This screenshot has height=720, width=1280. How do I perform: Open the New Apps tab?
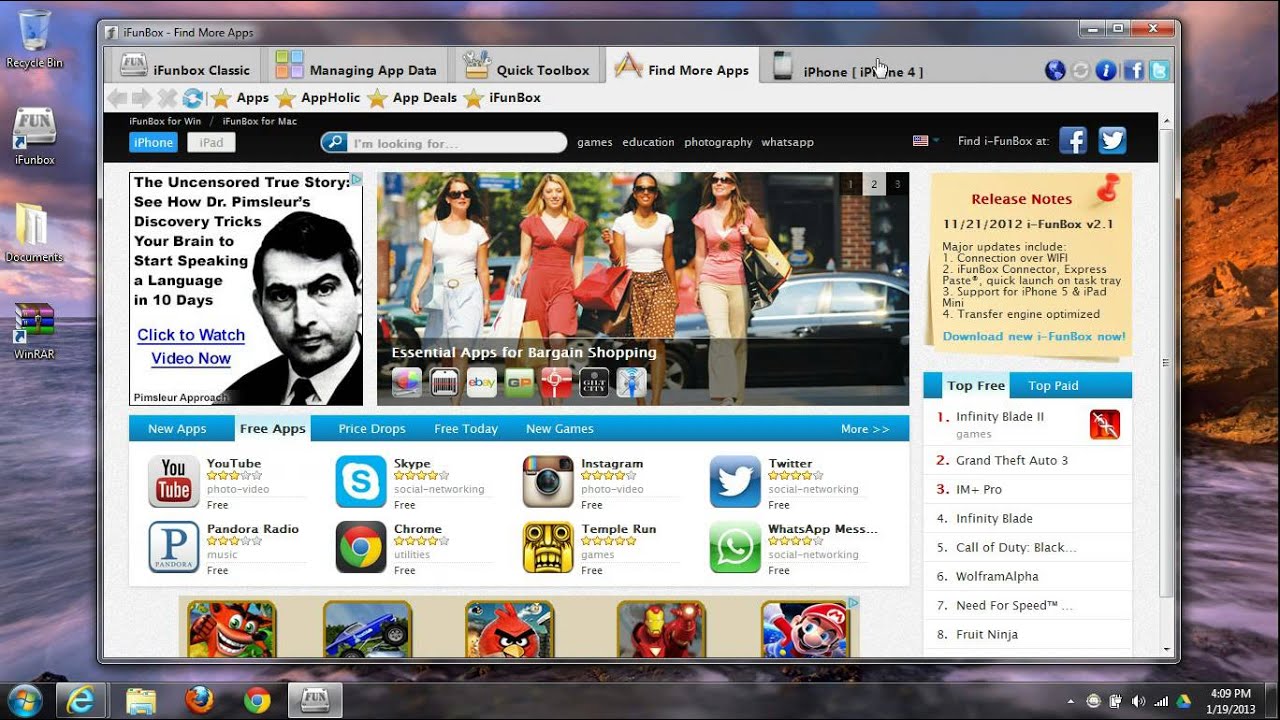tap(177, 429)
